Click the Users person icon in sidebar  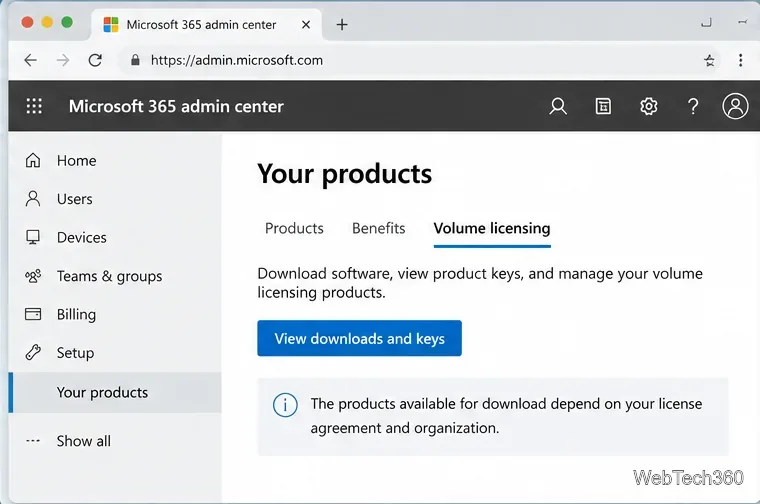pyautogui.click(x=33, y=199)
